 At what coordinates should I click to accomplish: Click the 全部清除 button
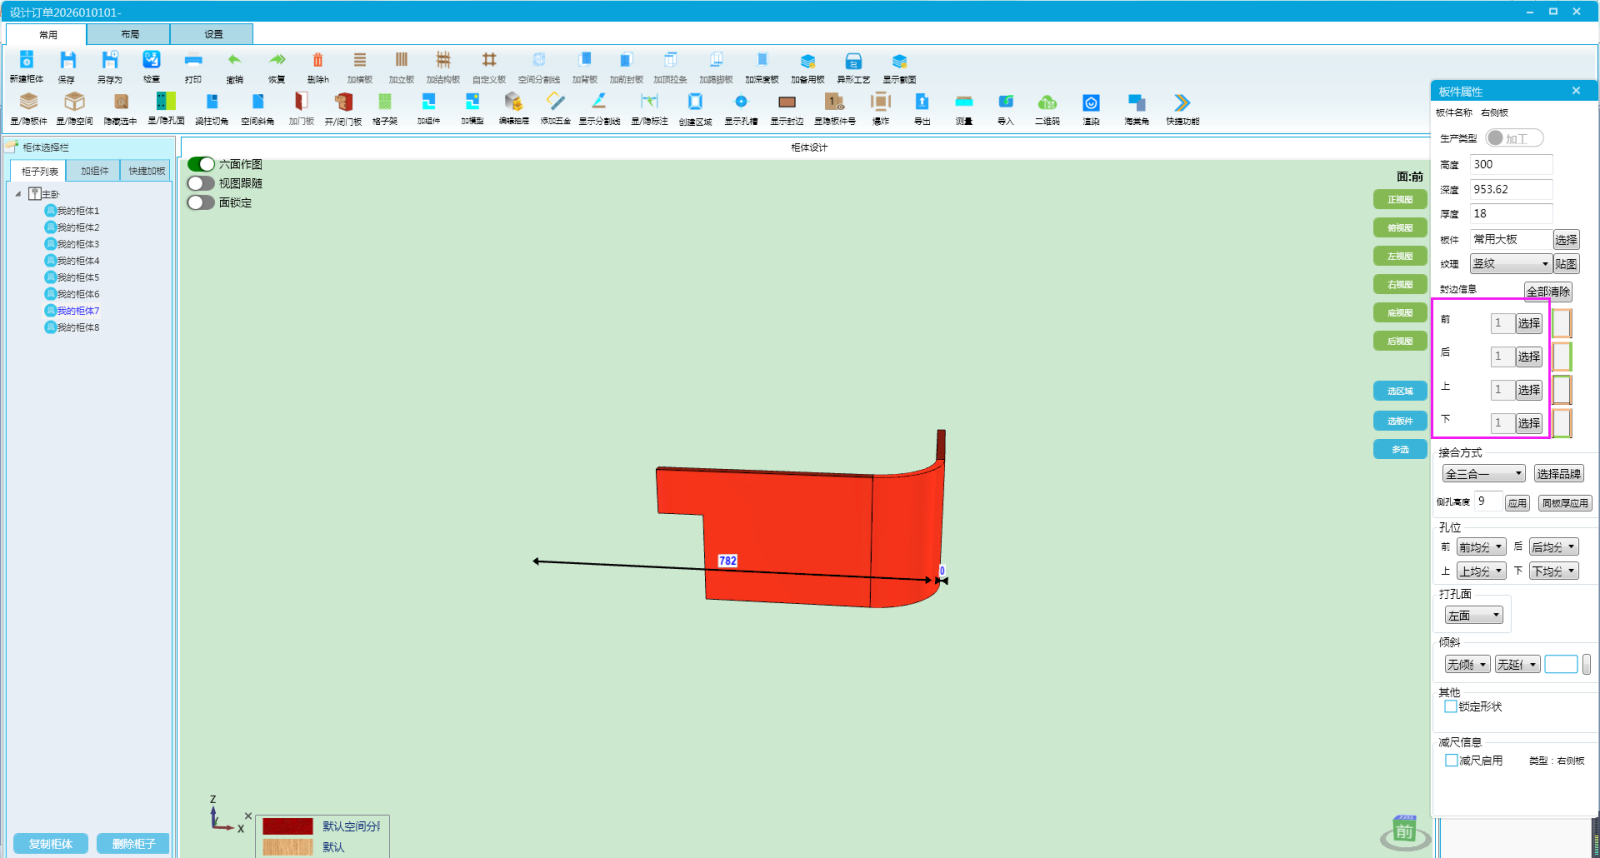1548,291
